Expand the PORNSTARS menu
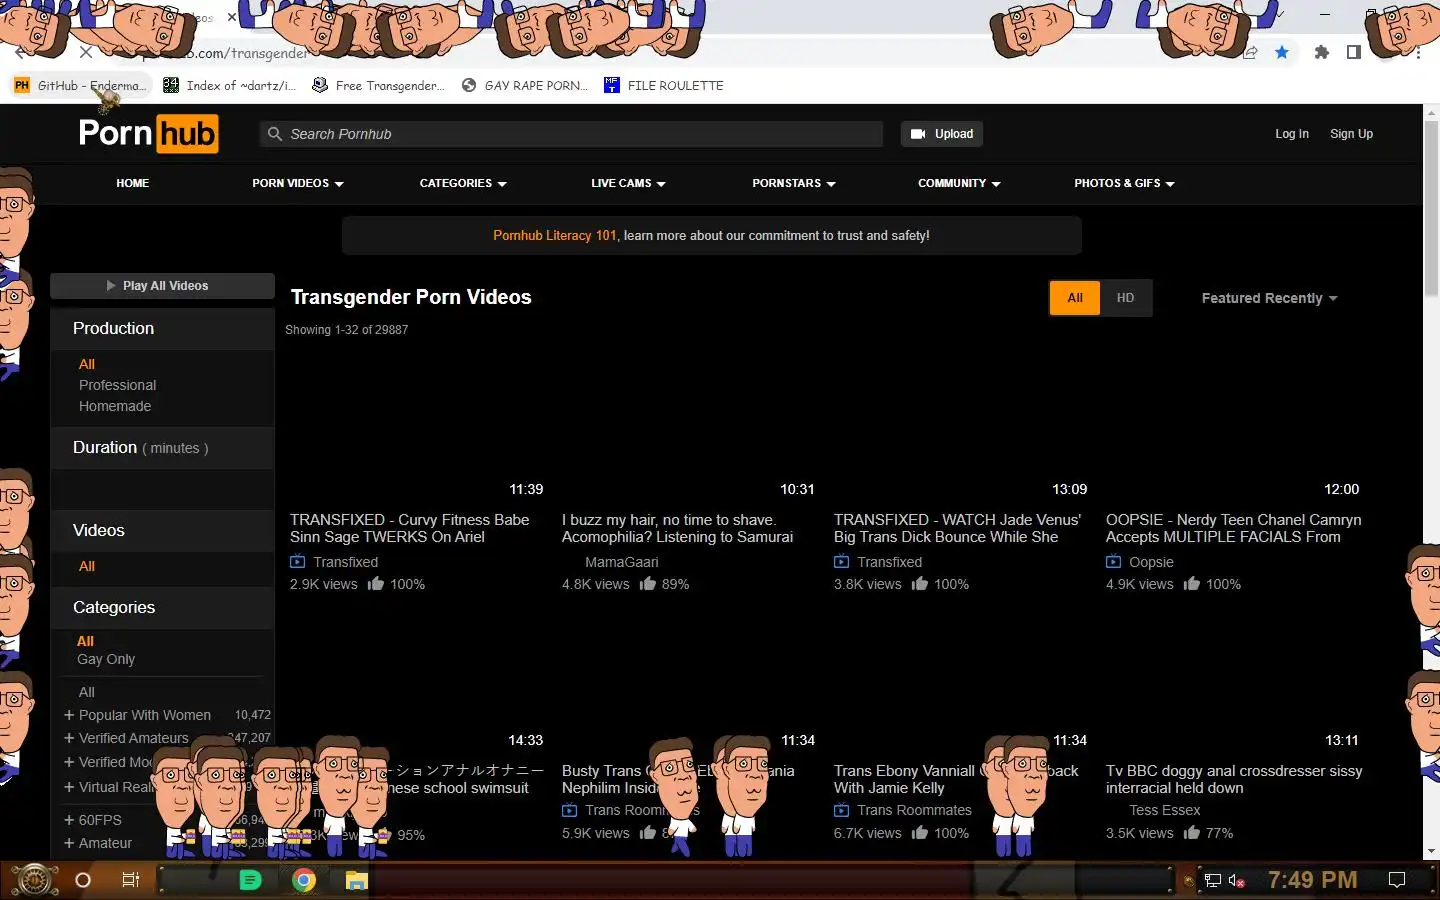 (794, 183)
